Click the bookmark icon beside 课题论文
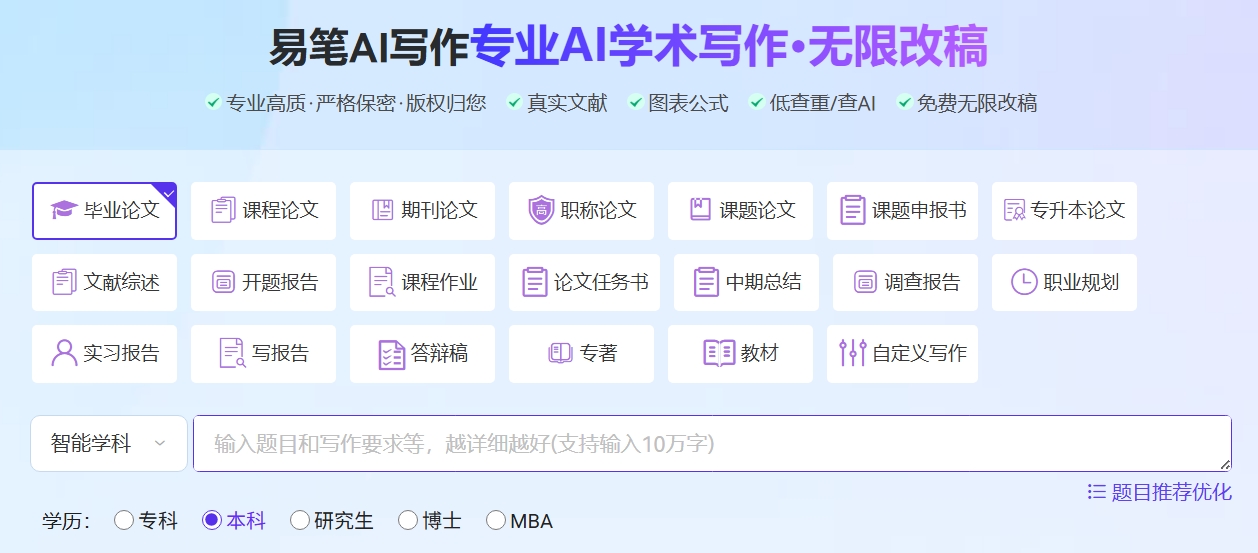Viewport: 1258px width, 553px height. [x=700, y=210]
